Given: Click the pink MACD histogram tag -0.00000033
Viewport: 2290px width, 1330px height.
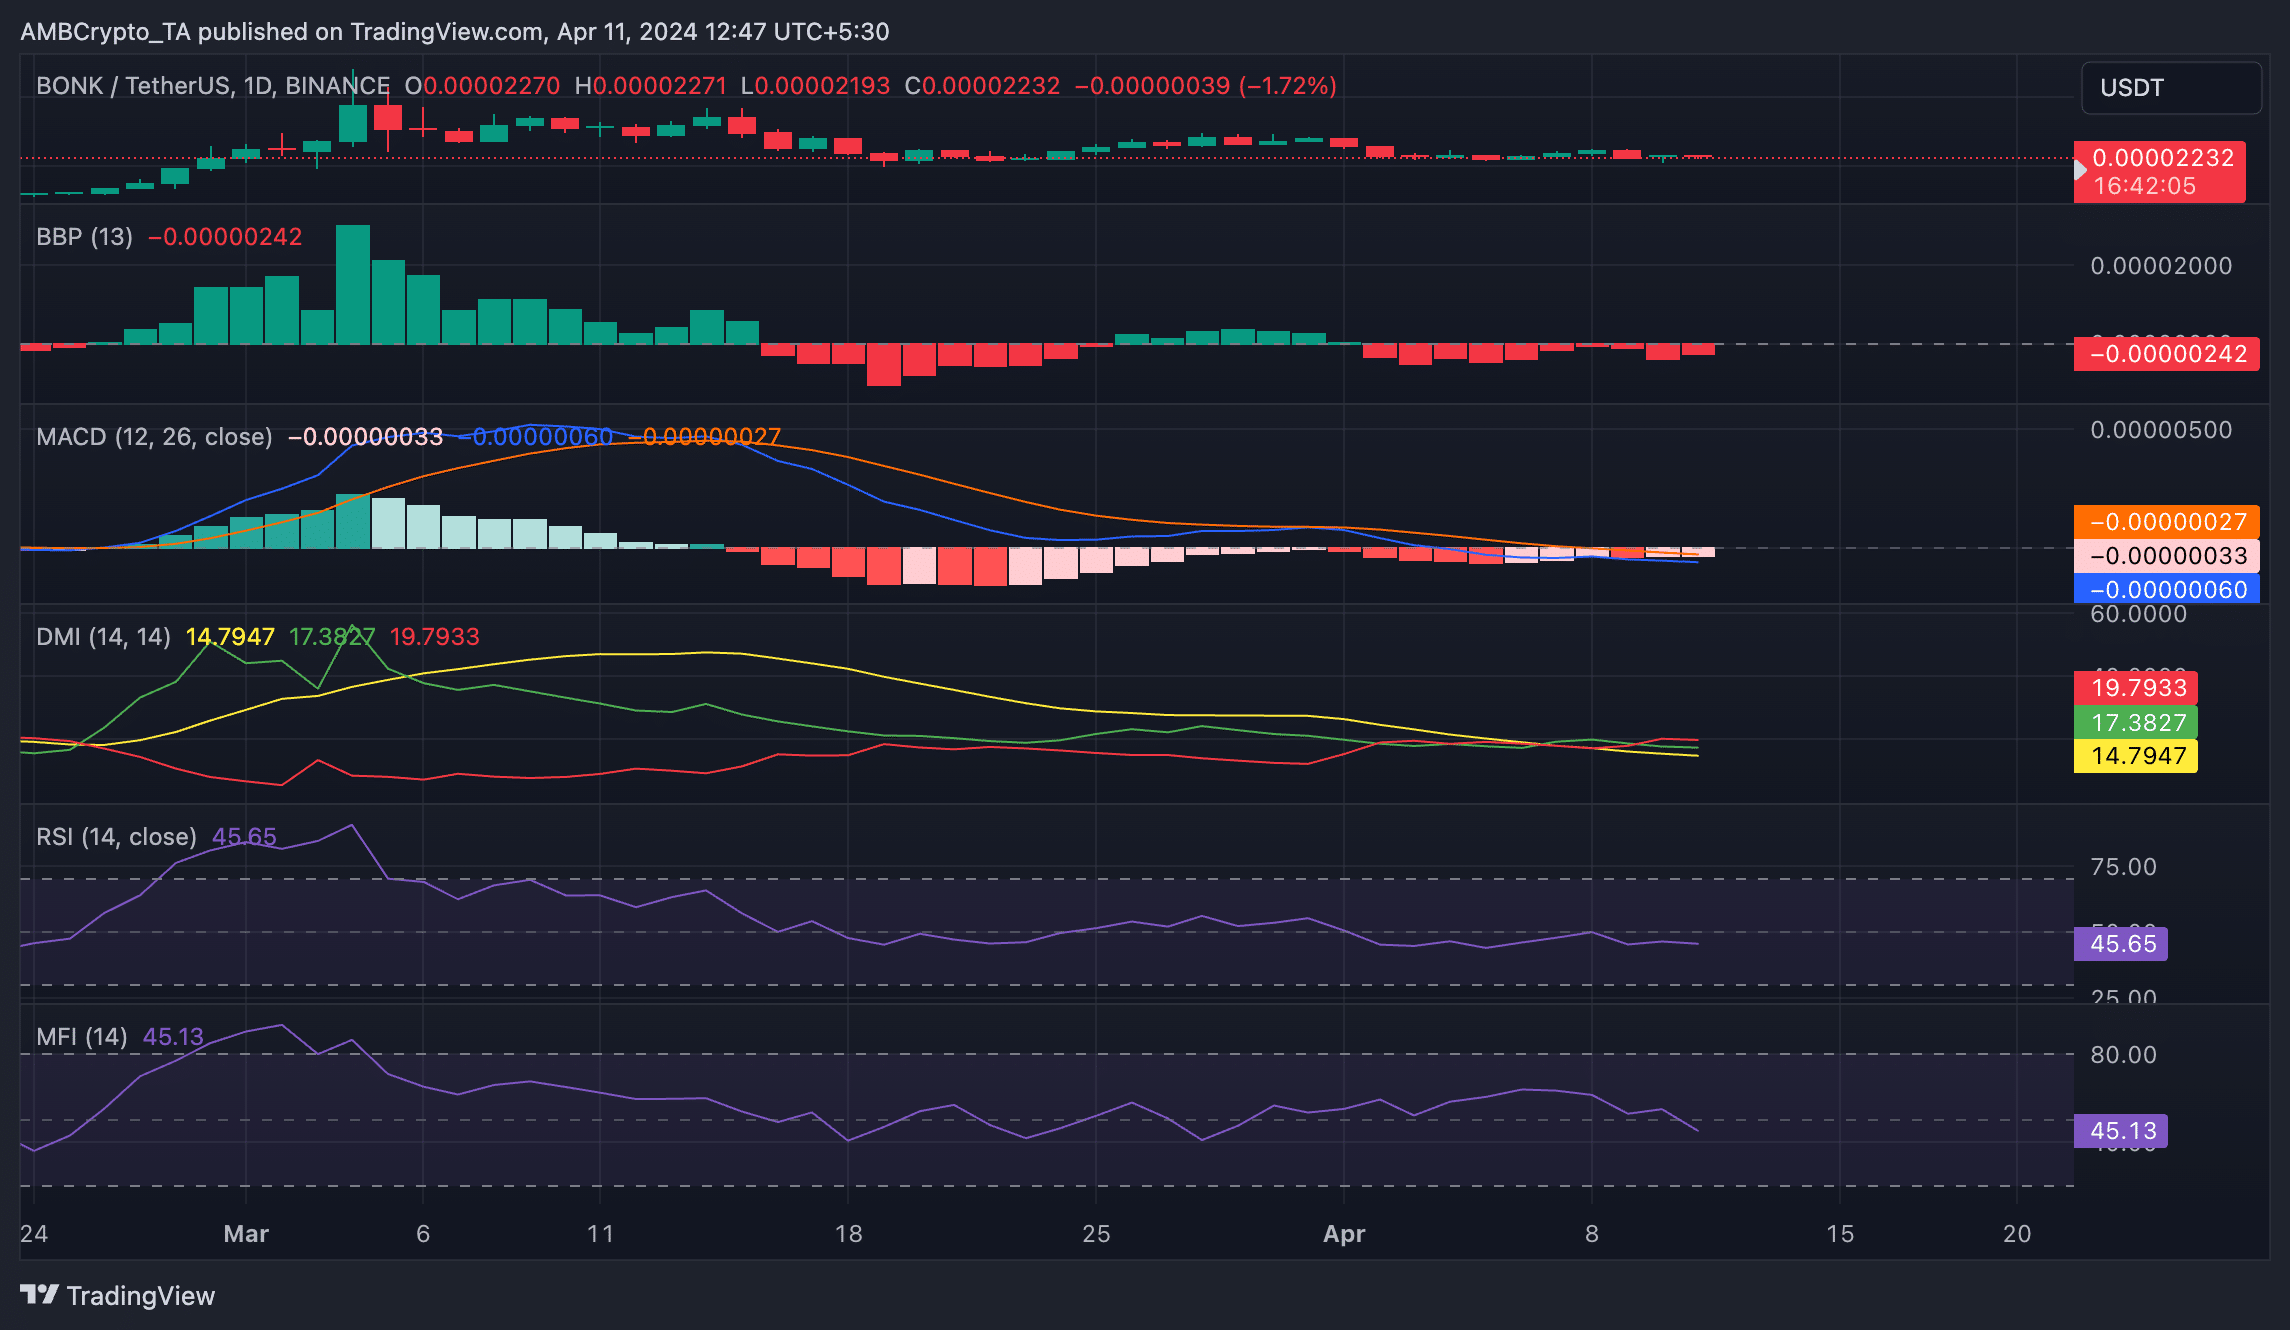Looking at the screenshot, I should click(2166, 556).
